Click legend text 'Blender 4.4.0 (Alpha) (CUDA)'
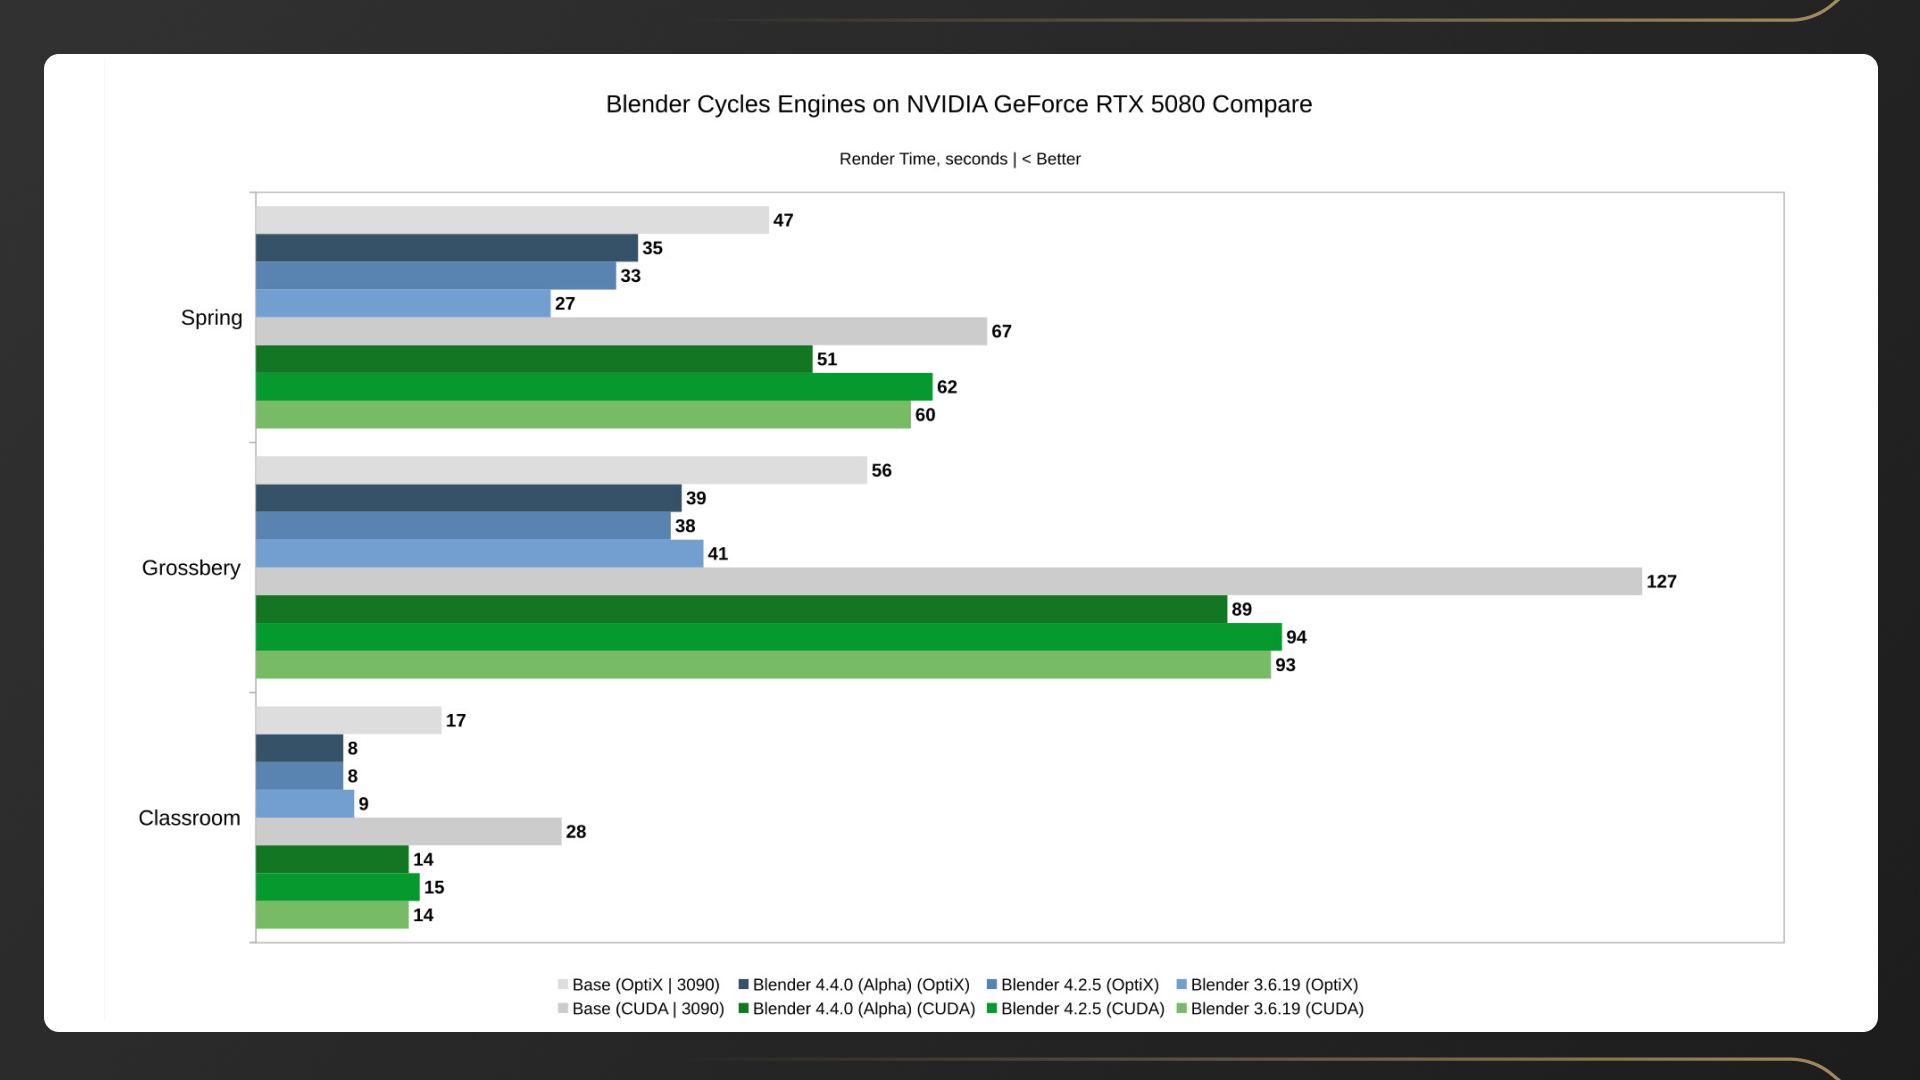This screenshot has width=1920, height=1080. coord(864,1009)
